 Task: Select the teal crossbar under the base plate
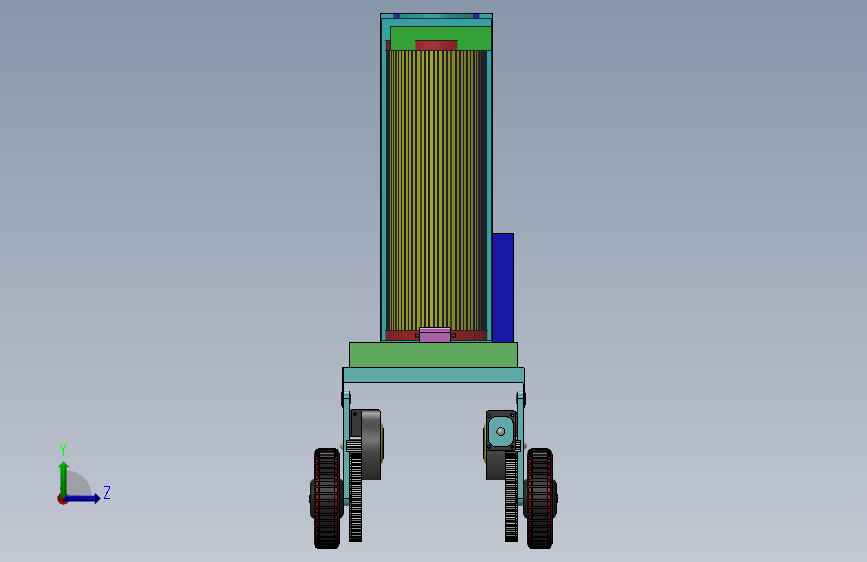(434, 375)
